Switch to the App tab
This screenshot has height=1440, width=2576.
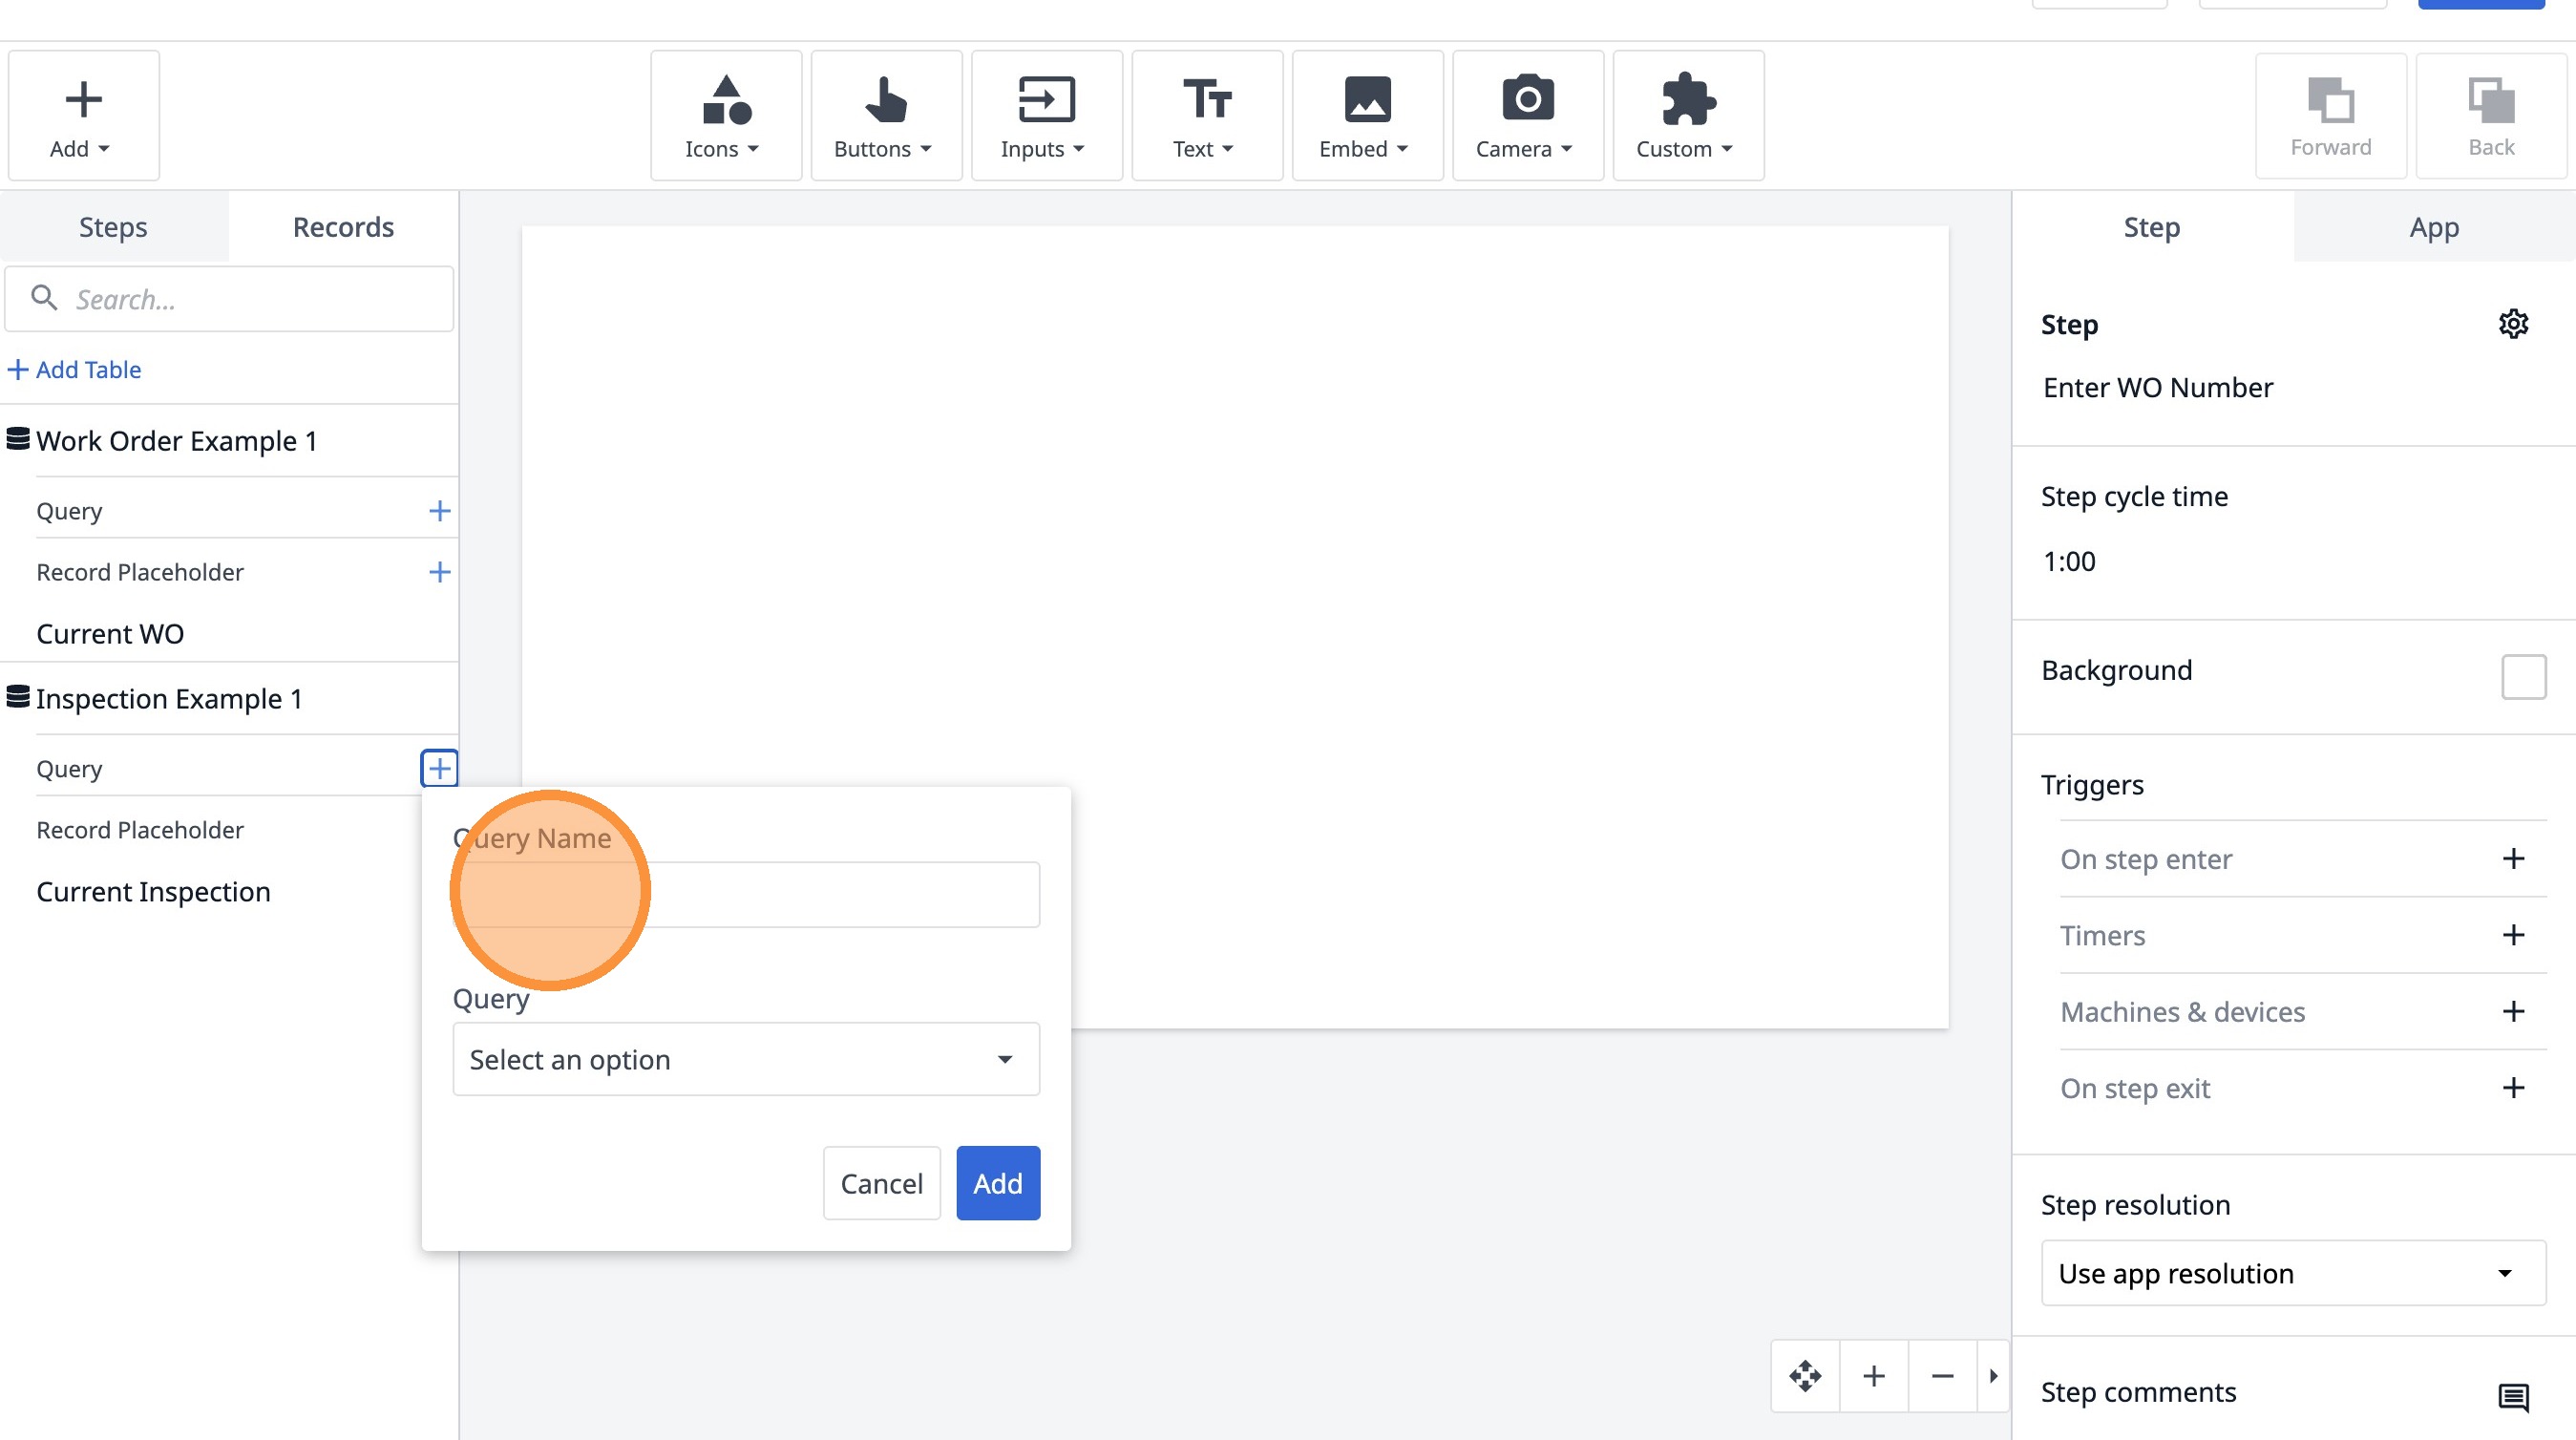2433,227
